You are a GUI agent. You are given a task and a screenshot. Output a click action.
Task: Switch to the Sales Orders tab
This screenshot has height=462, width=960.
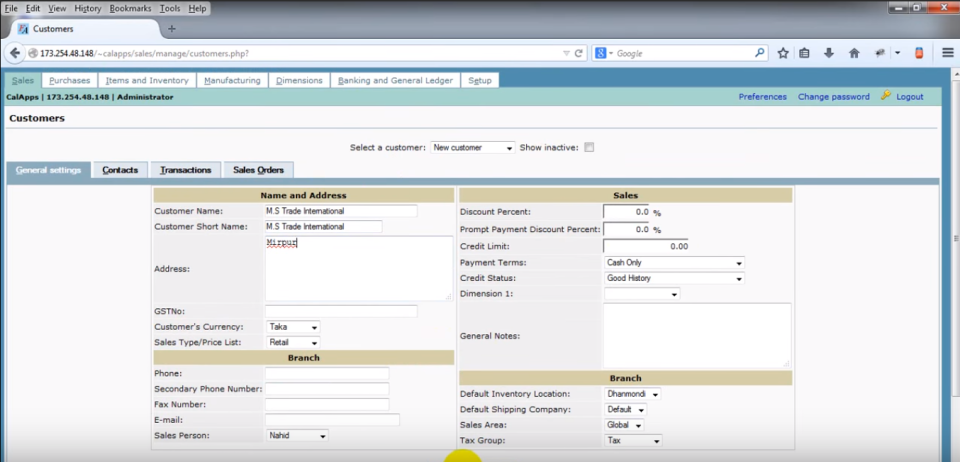pyautogui.click(x=258, y=170)
